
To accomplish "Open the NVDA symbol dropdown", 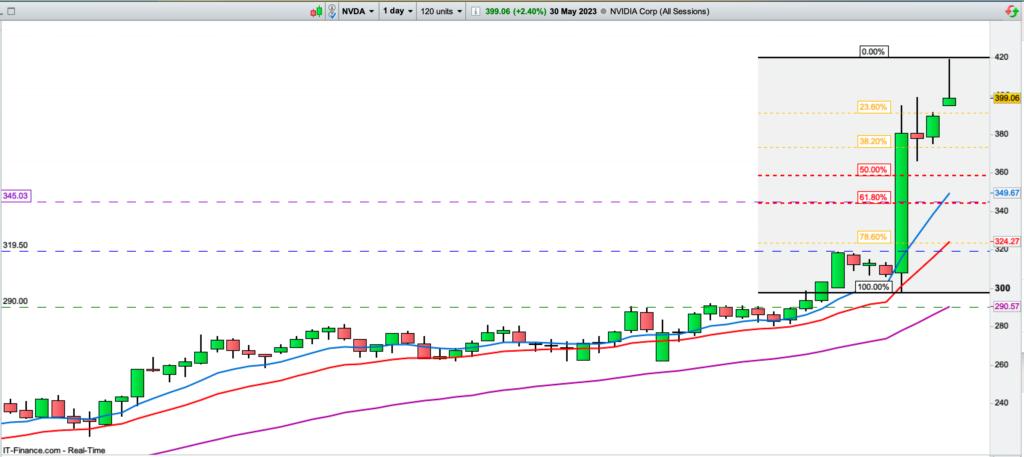I will (358, 12).
